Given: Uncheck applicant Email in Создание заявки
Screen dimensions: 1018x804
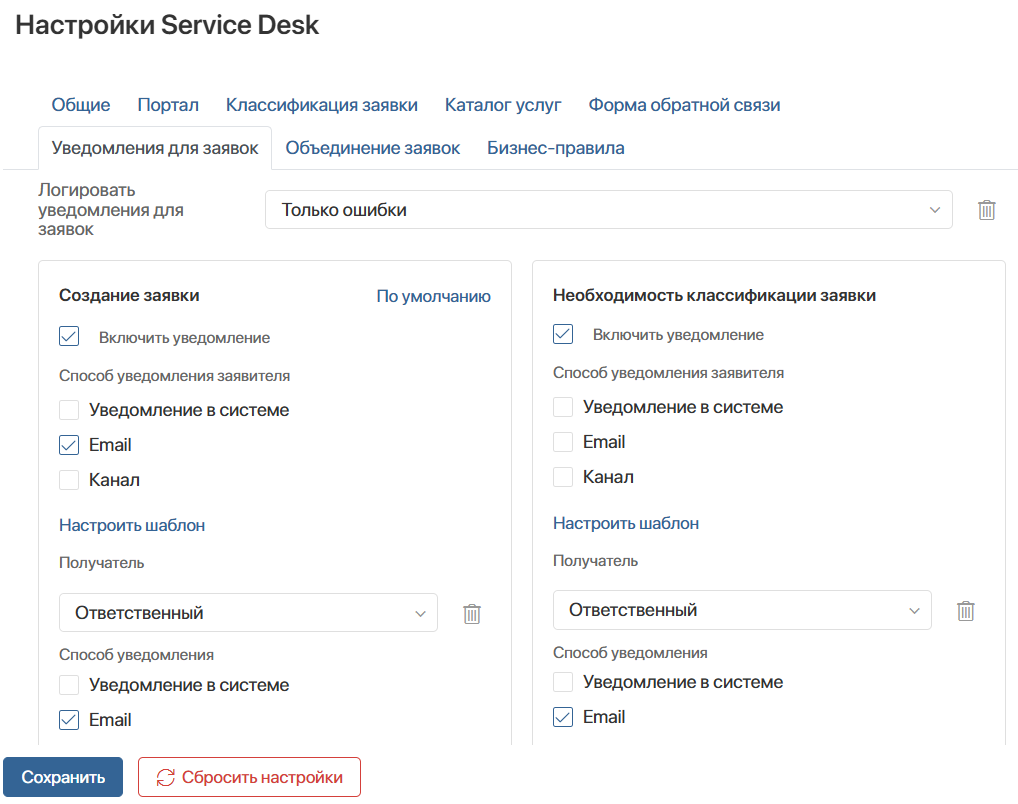Looking at the screenshot, I should pos(69,445).
